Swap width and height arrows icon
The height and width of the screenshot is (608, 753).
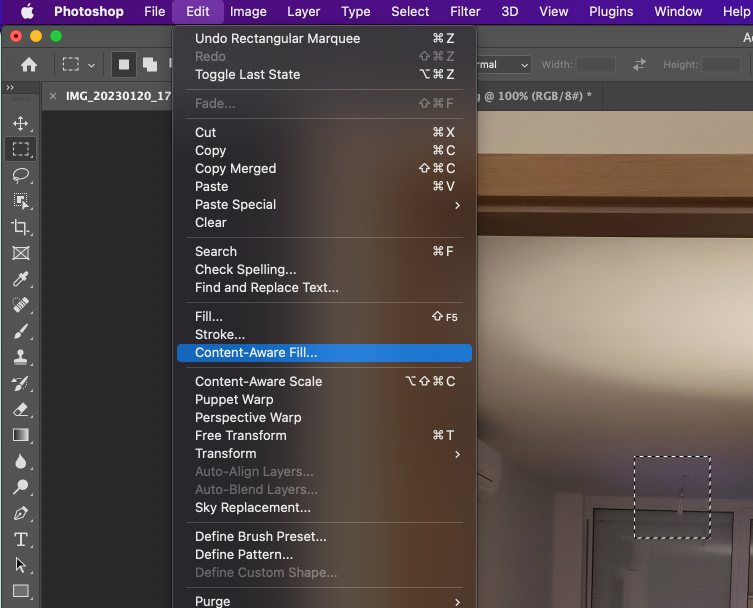tap(639, 64)
